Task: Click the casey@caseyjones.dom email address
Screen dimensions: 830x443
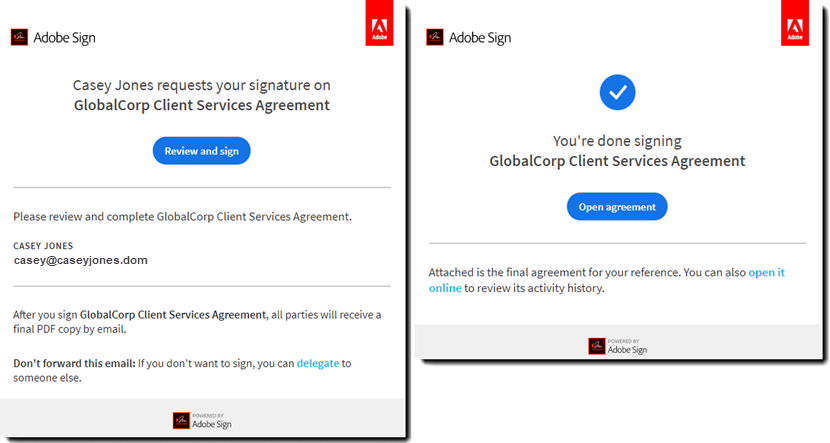Action: tap(81, 260)
